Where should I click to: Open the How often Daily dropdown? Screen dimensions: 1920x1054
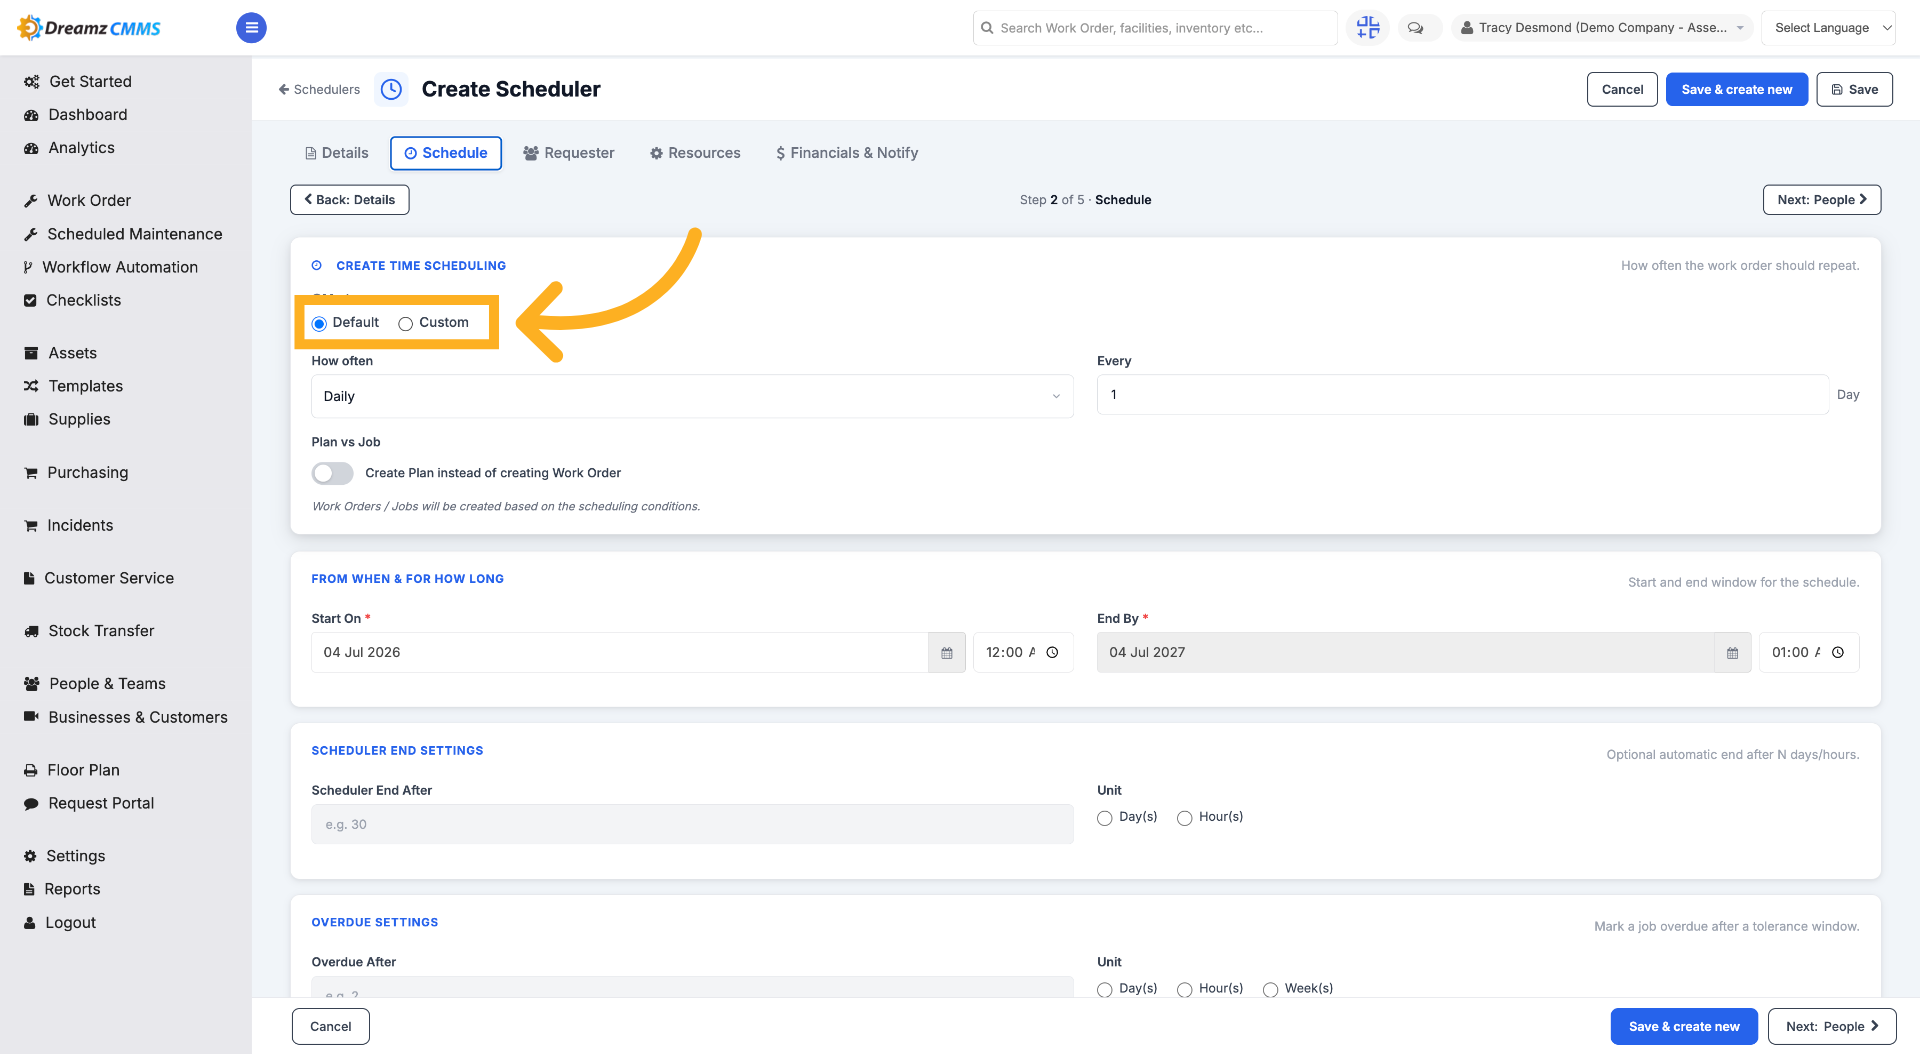click(692, 396)
